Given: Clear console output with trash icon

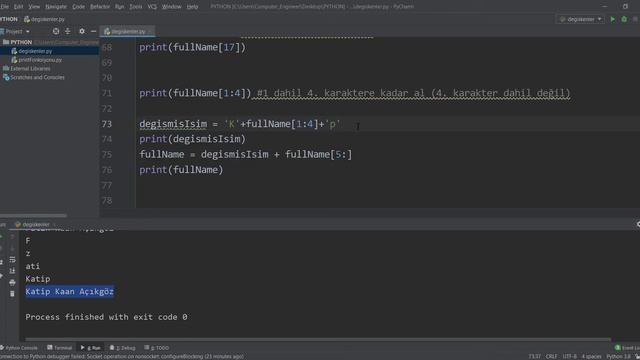Looking at the screenshot, I should point(12,293).
